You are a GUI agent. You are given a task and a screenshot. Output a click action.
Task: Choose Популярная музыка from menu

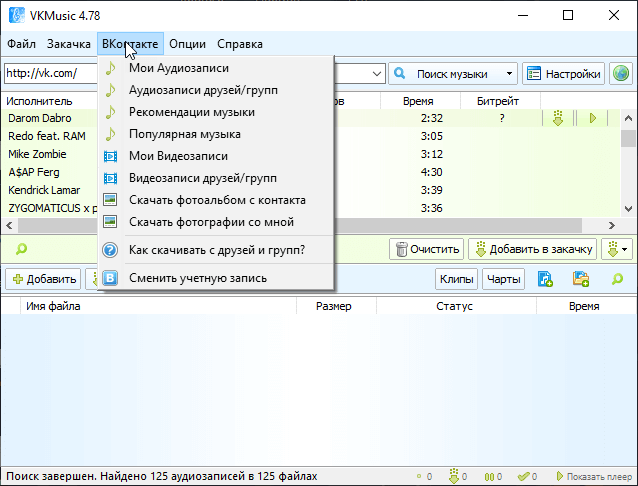click(216, 134)
